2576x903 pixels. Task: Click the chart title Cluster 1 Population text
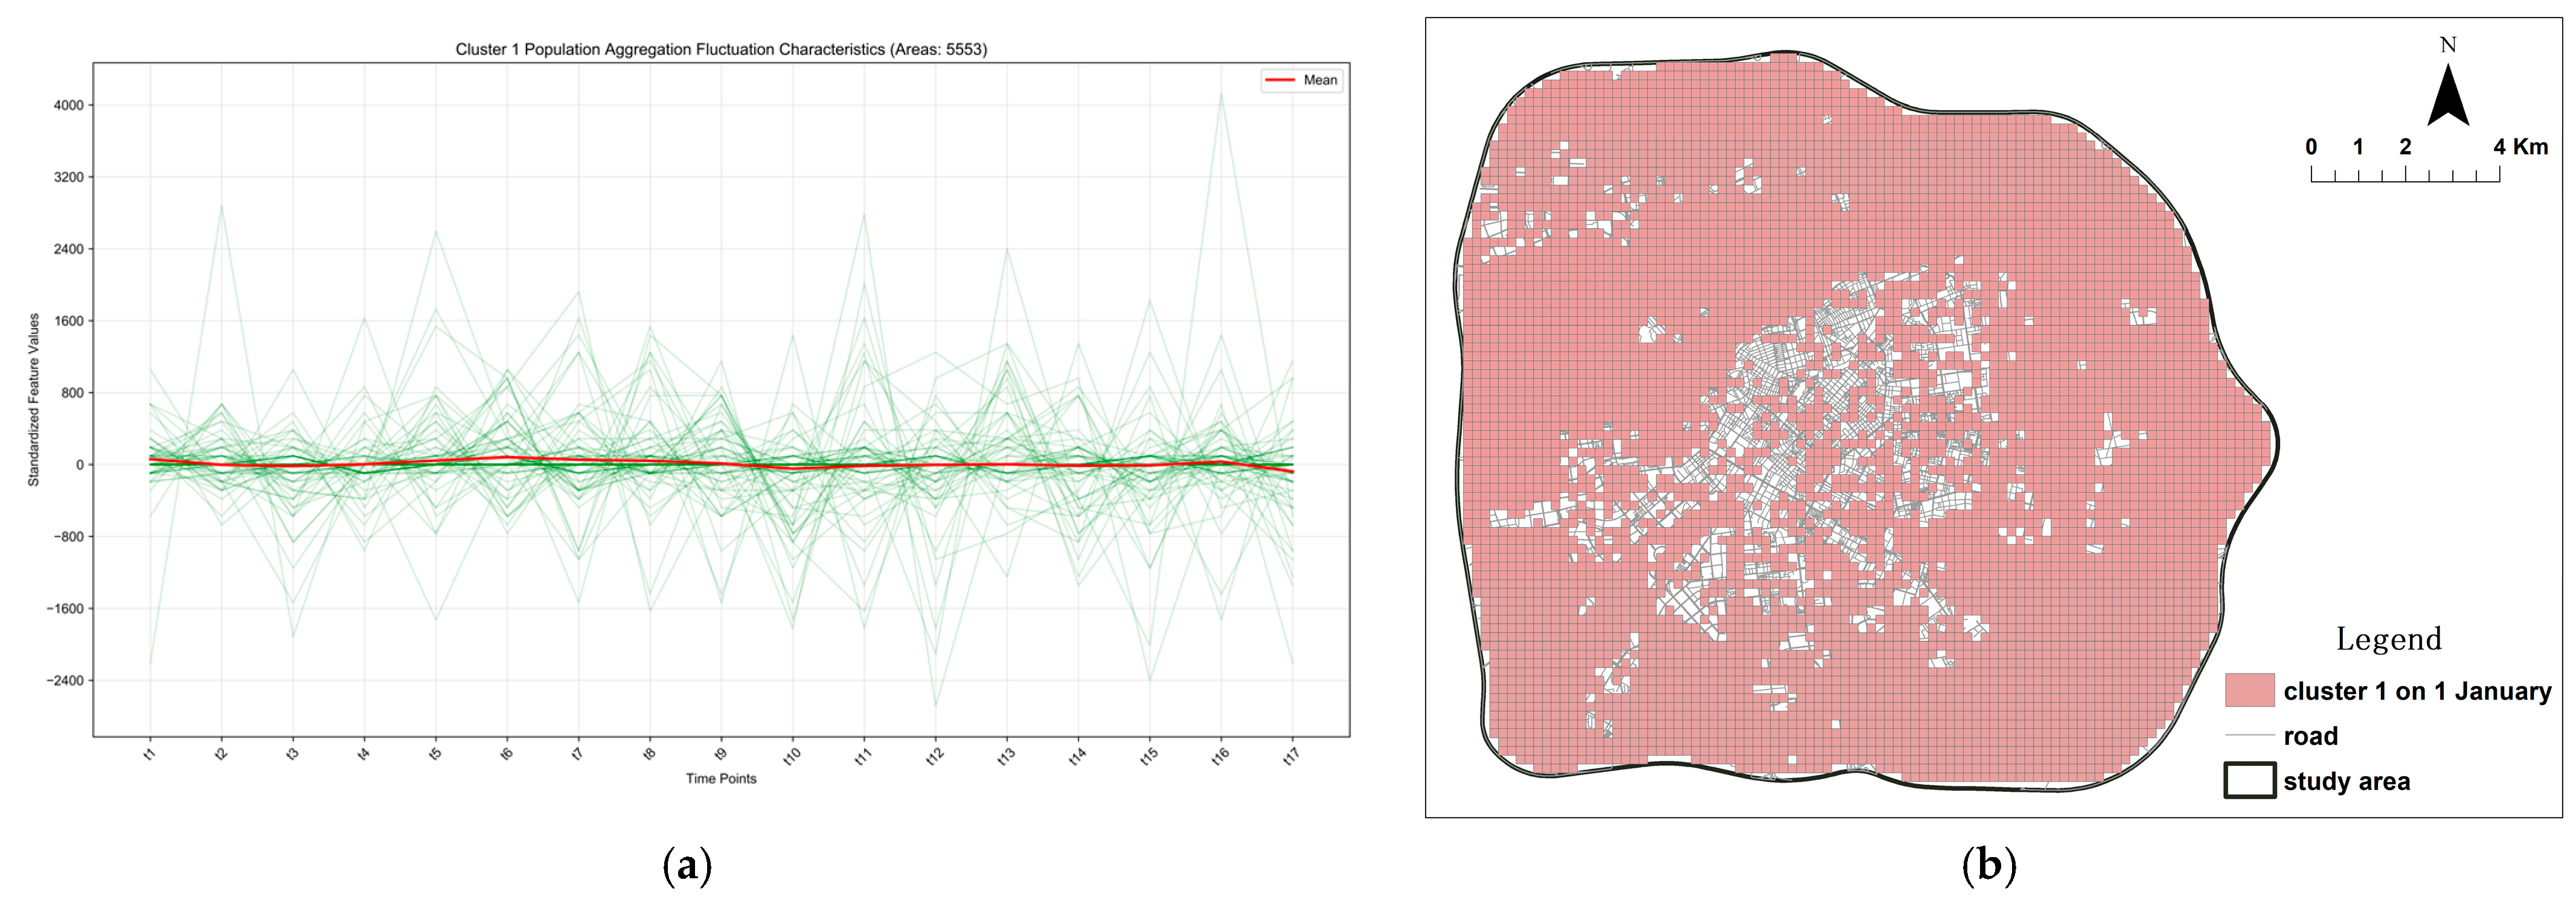pos(721,49)
